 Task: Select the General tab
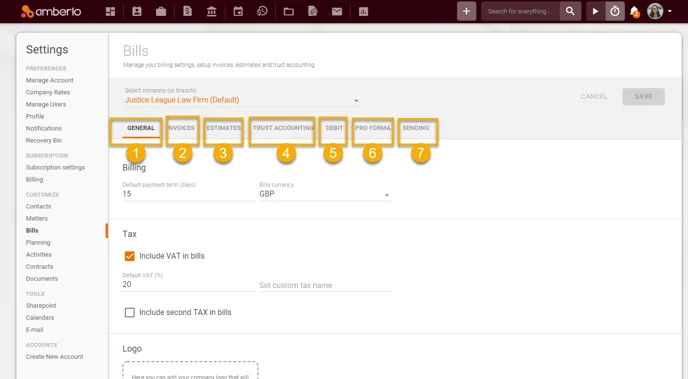tap(140, 128)
